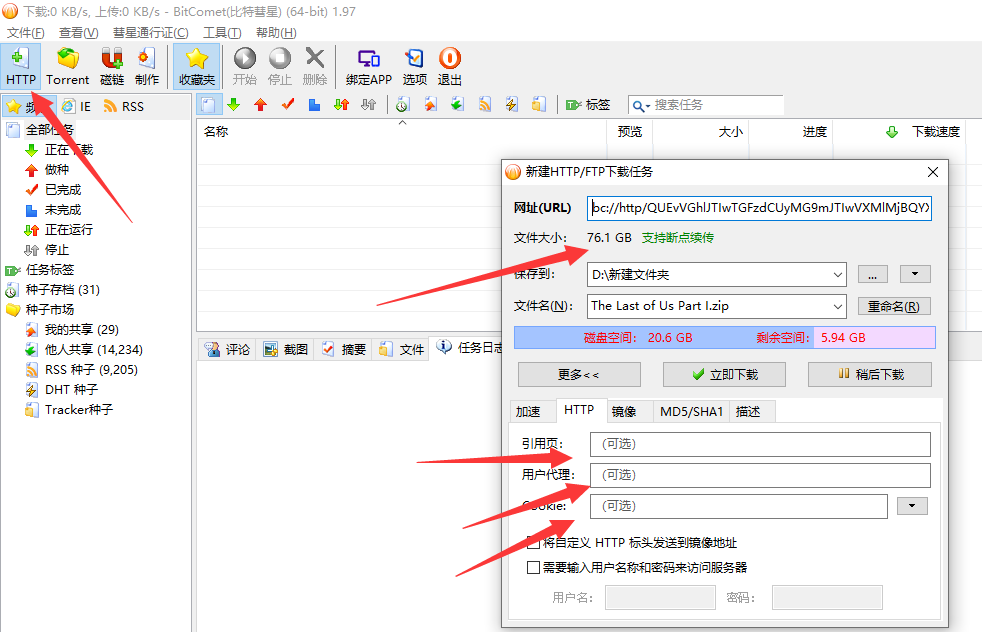
Task: Open the options (选项) toolbar icon
Action: click(x=415, y=66)
